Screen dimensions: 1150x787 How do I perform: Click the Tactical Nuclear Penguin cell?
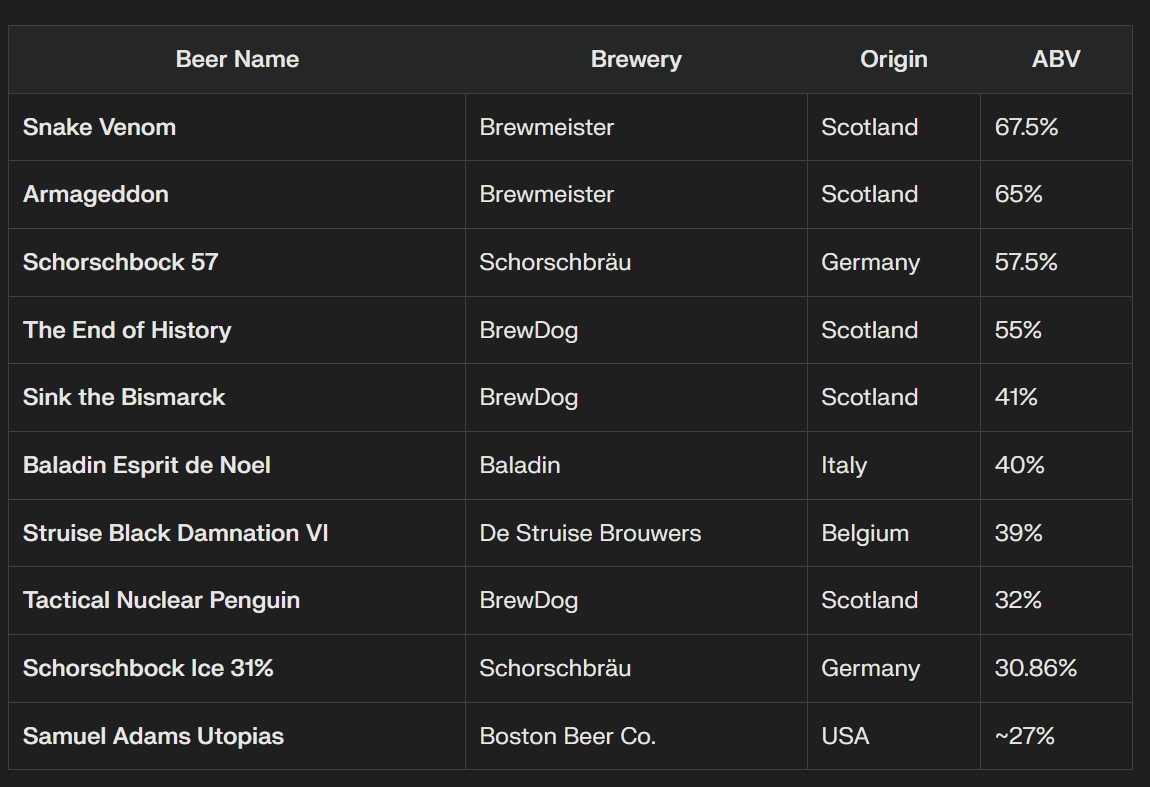(161, 600)
